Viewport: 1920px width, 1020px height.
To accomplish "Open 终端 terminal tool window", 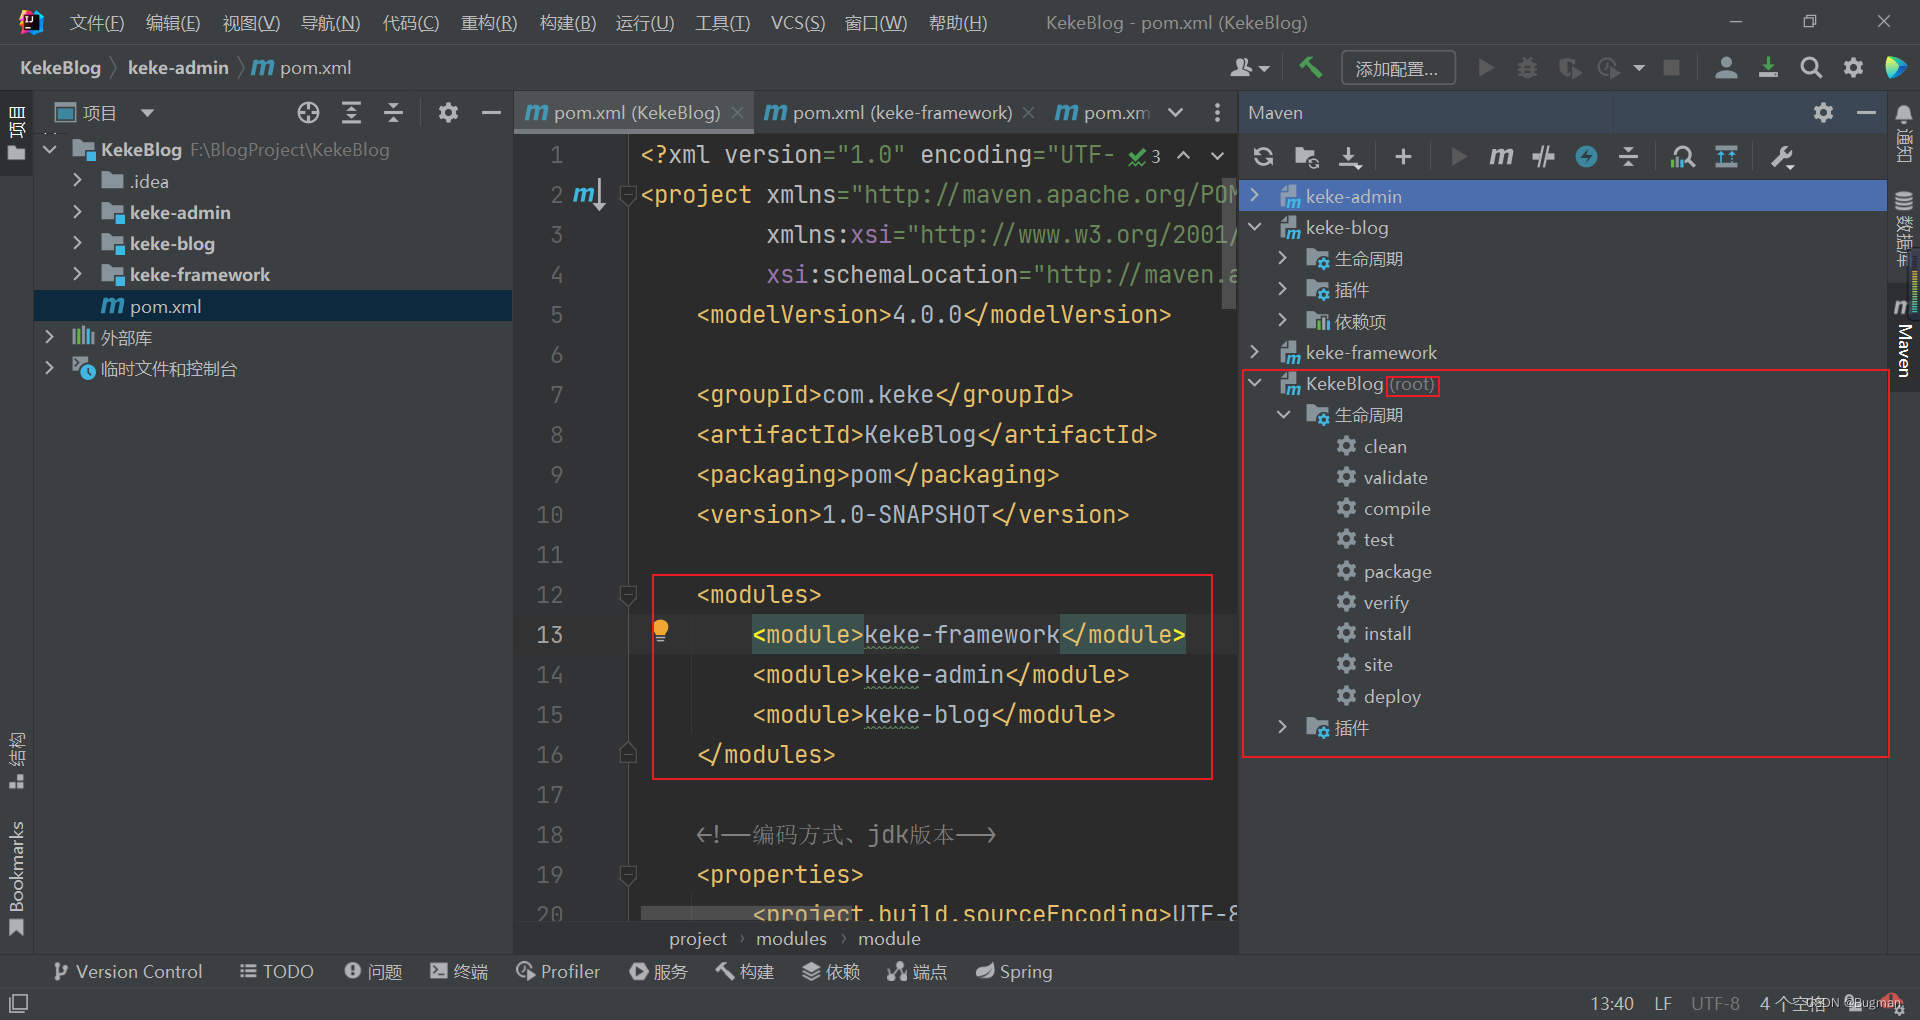I will tap(459, 971).
